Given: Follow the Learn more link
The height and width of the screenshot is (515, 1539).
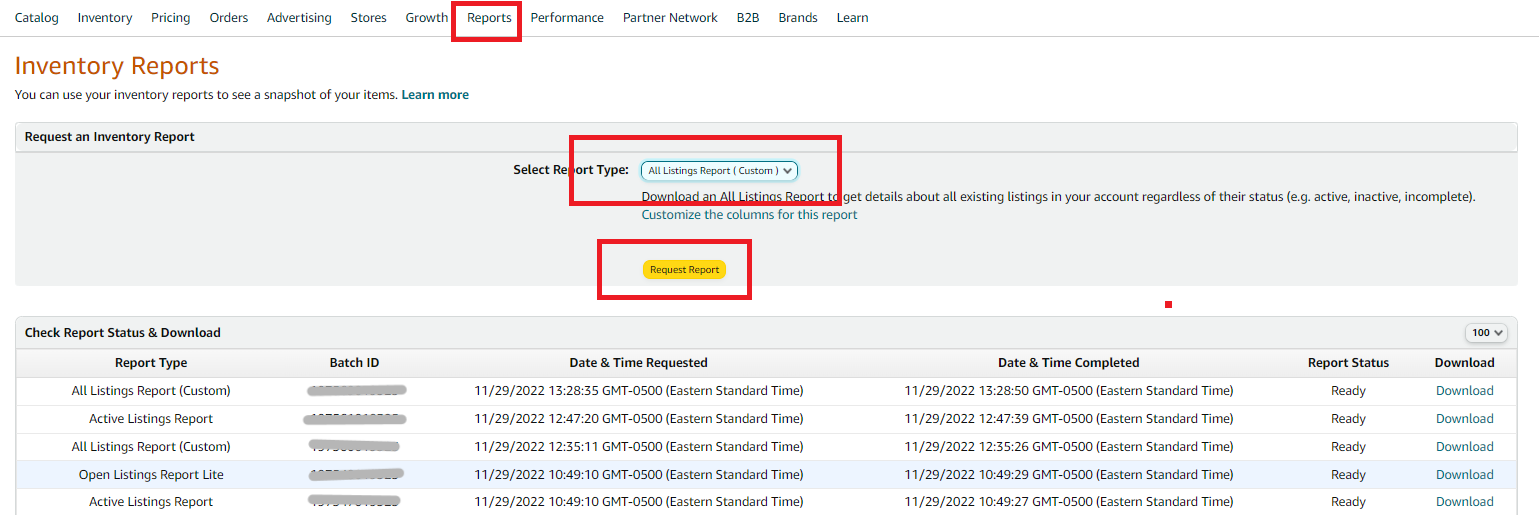Looking at the screenshot, I should click(435, 95).
